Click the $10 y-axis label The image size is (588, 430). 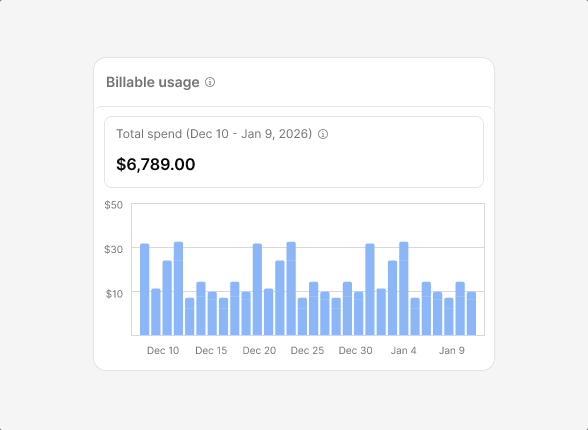tap(114, 294)
